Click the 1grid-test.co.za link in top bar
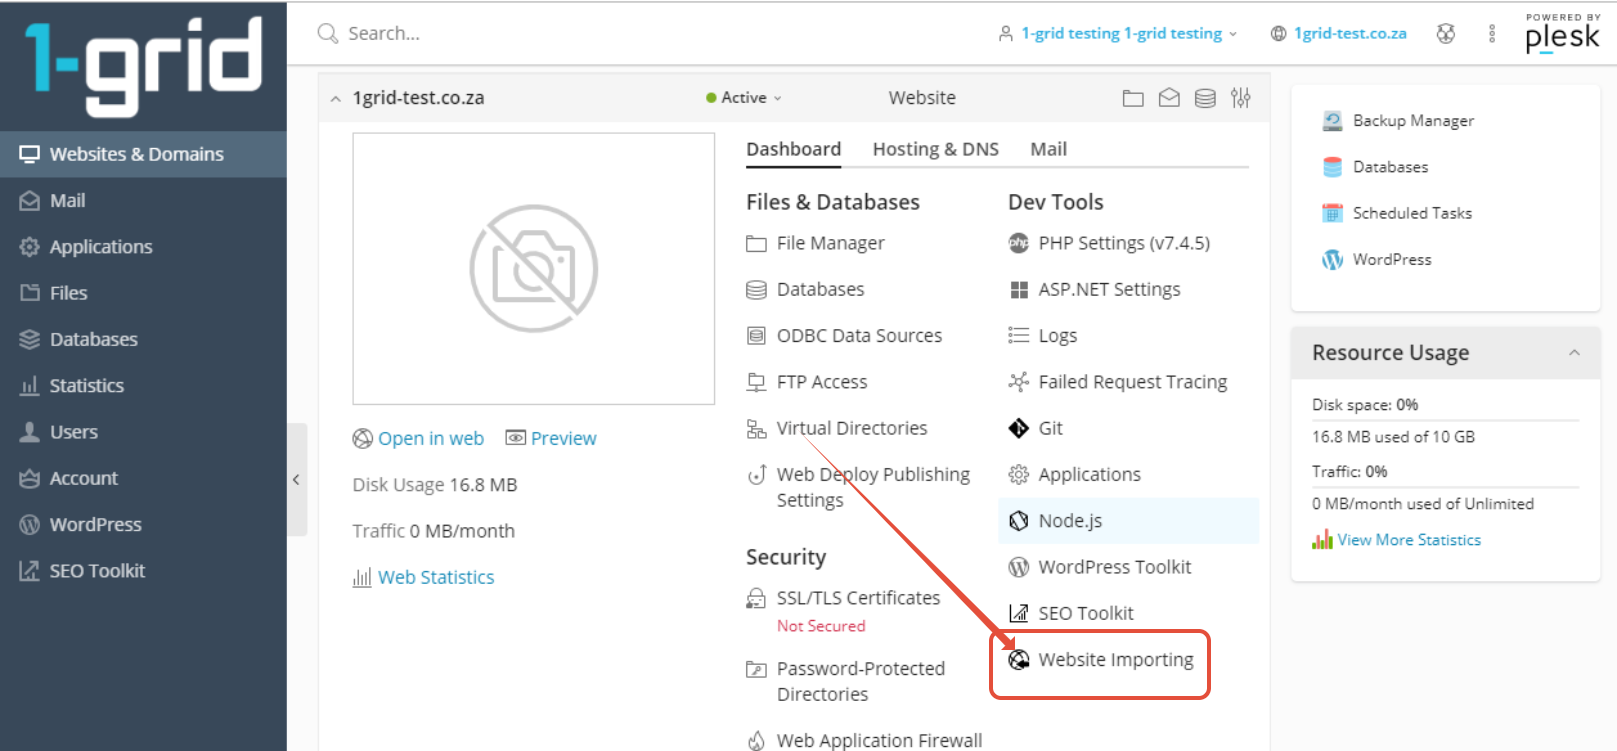The image size is (1617, 751). (x=1350, y=34)
